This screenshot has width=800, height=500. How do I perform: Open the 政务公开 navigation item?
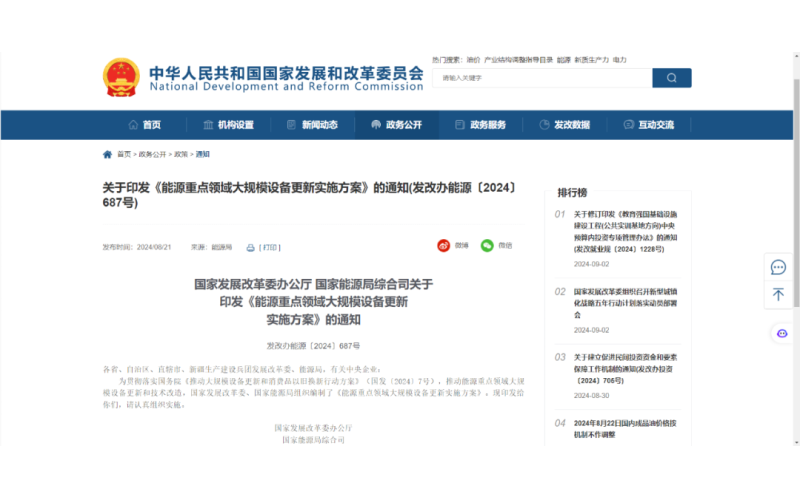(x=397, y=125)
